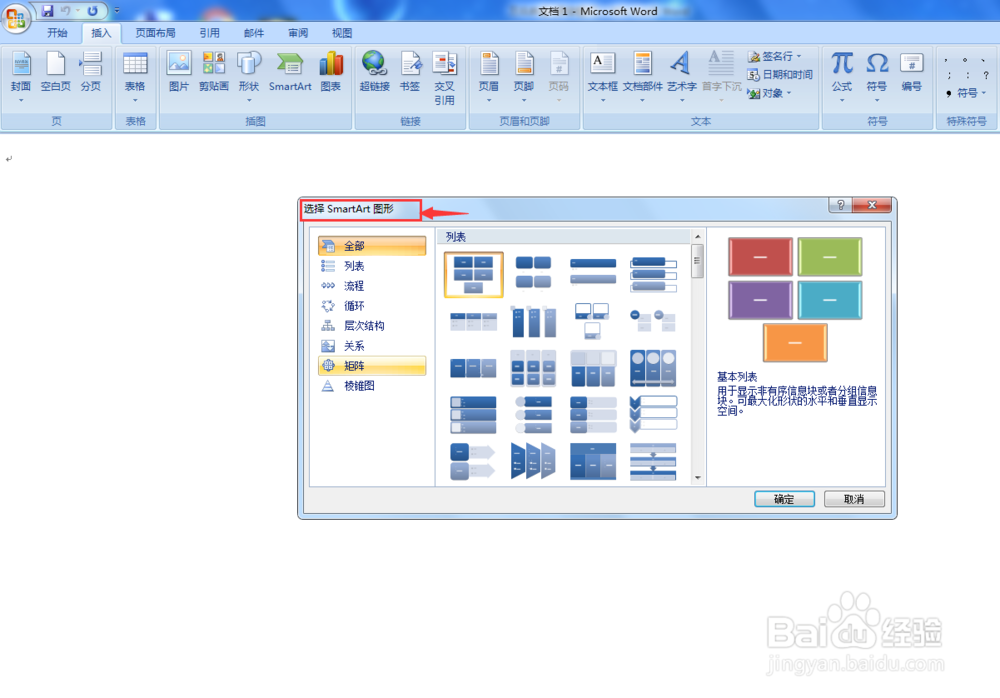1000x698 pixels.
Task: Open clip art (剪贴画) pane
Action: tap(214, 72)
